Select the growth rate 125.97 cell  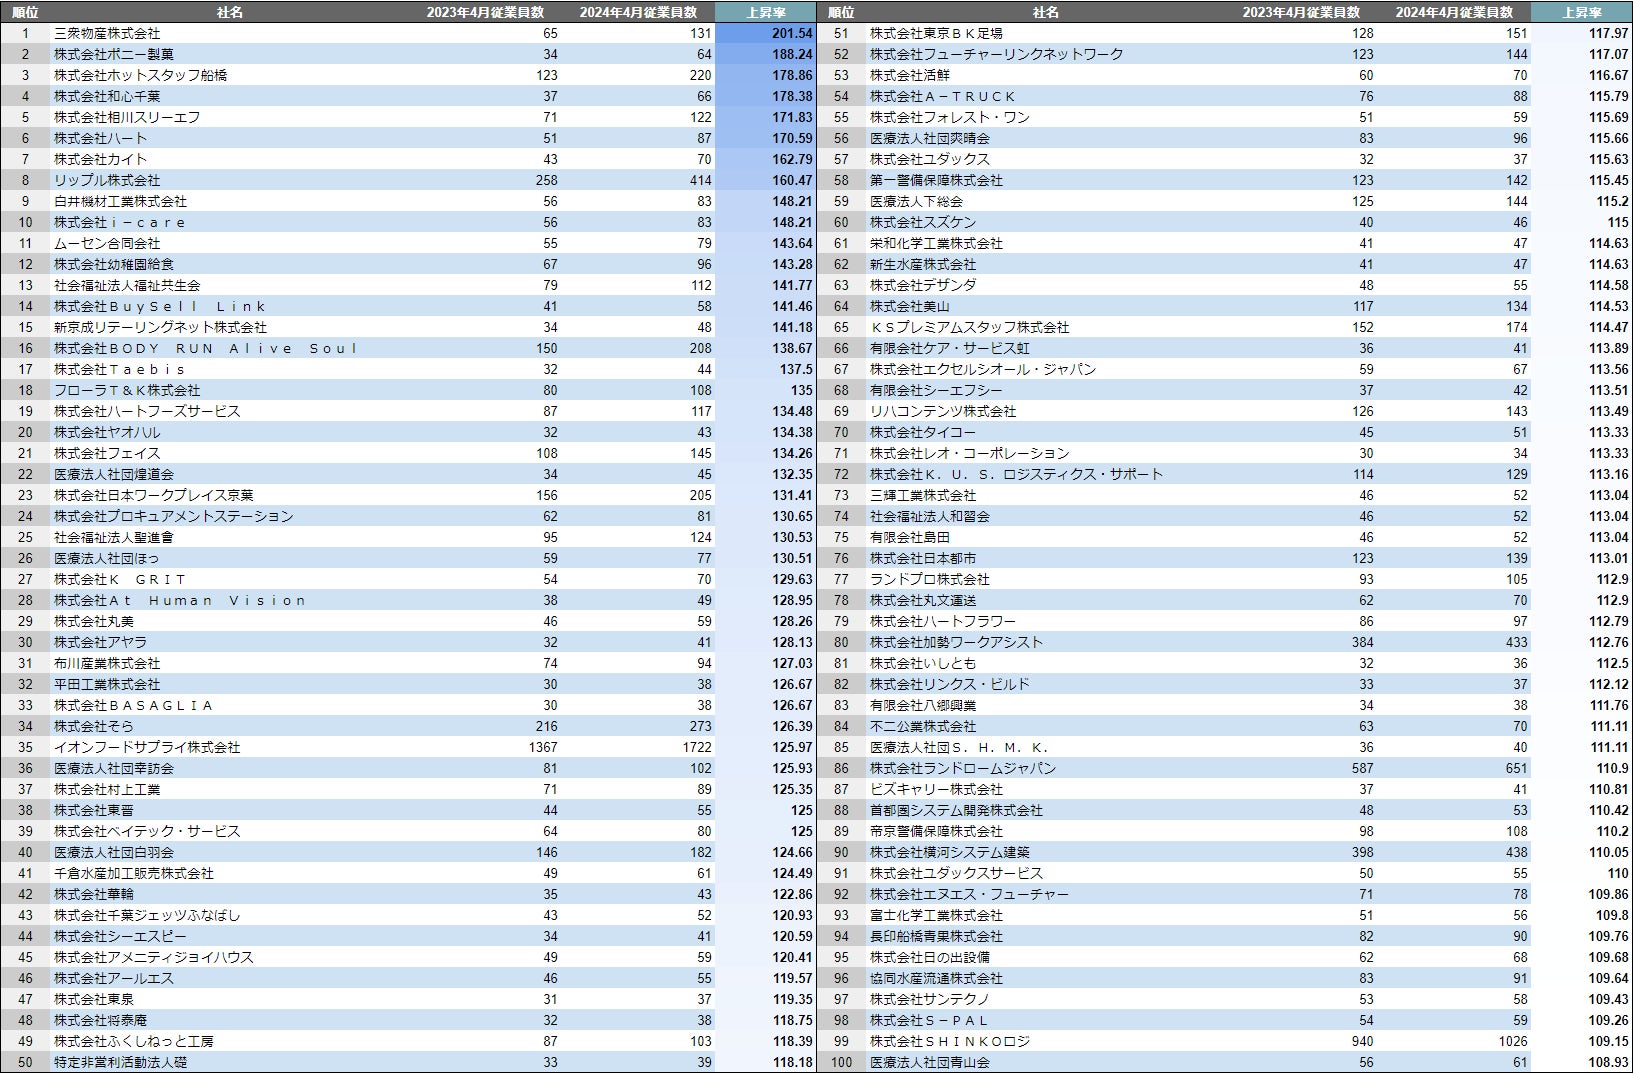coord(766,747)
